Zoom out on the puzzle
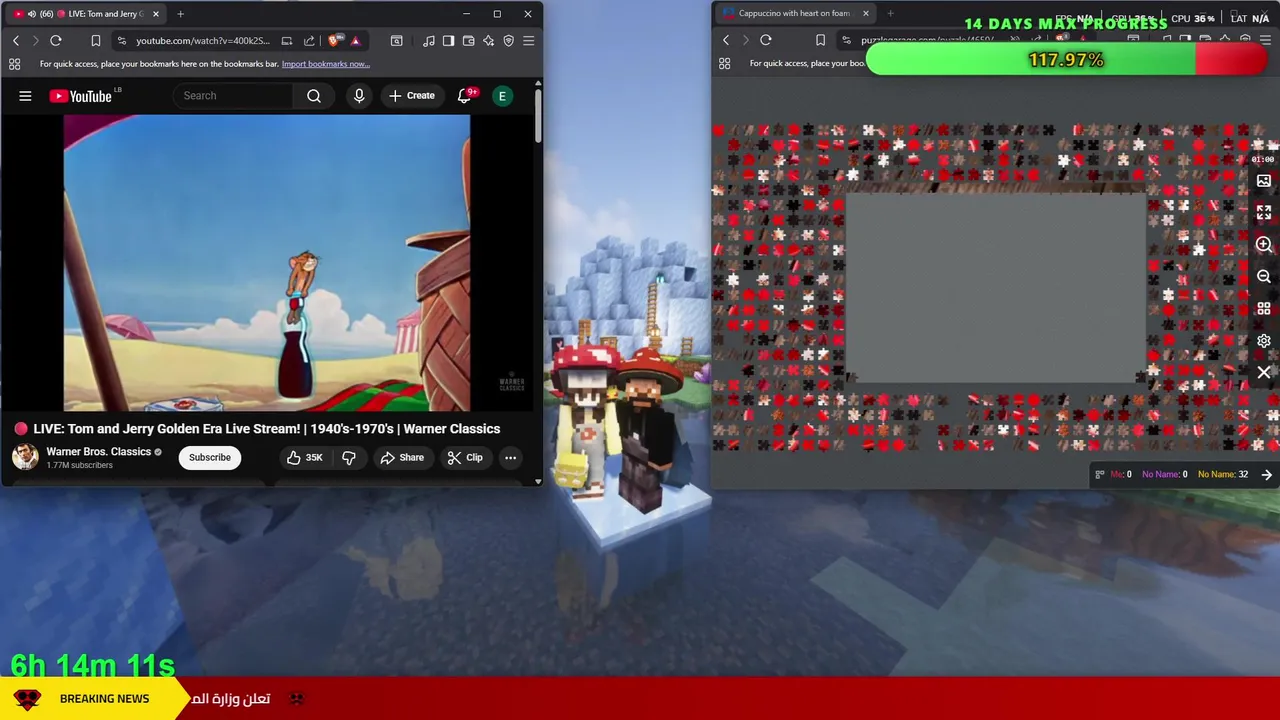 click(x=1264, y=277)
